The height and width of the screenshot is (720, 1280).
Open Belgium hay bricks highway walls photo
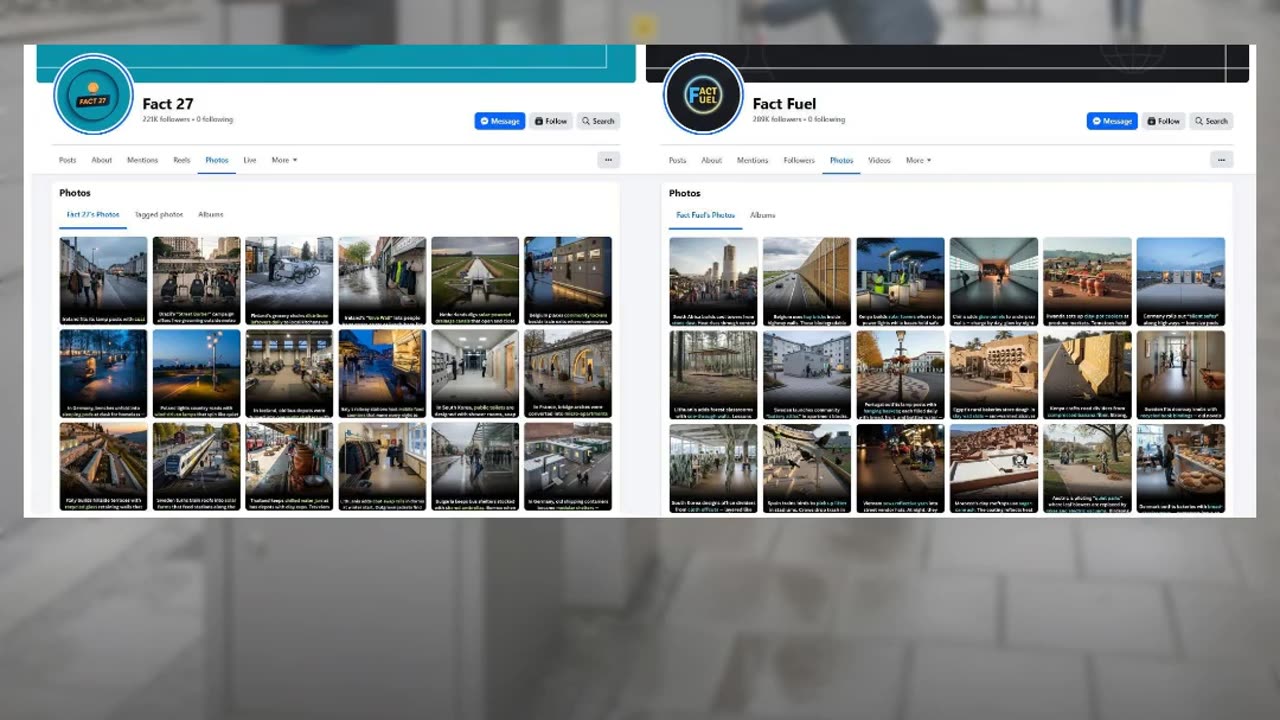click(806, 282)
